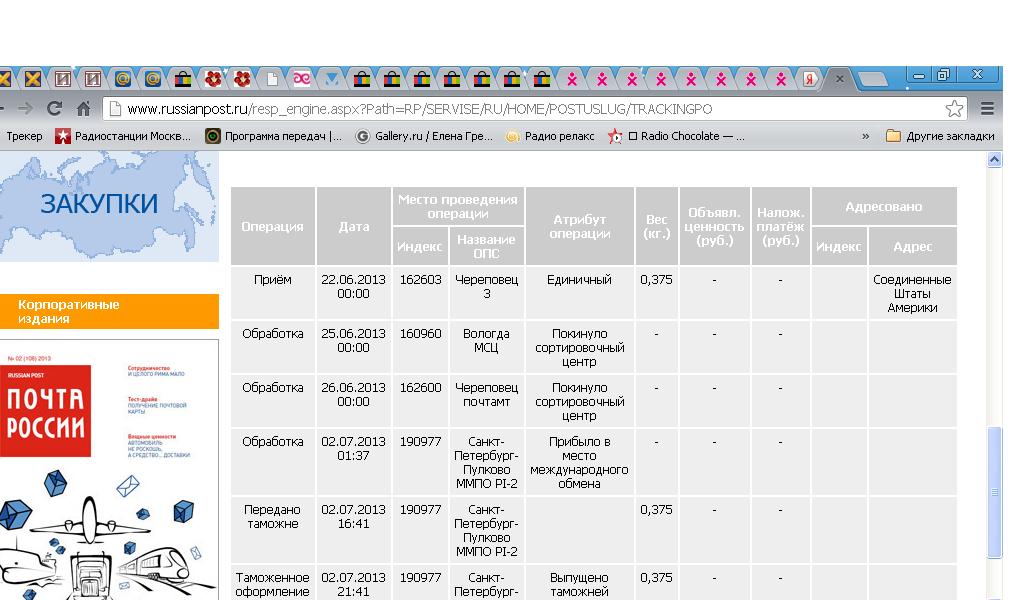Open the ЗАКУПКИ map banner
1024x600 pixels.
109,206
